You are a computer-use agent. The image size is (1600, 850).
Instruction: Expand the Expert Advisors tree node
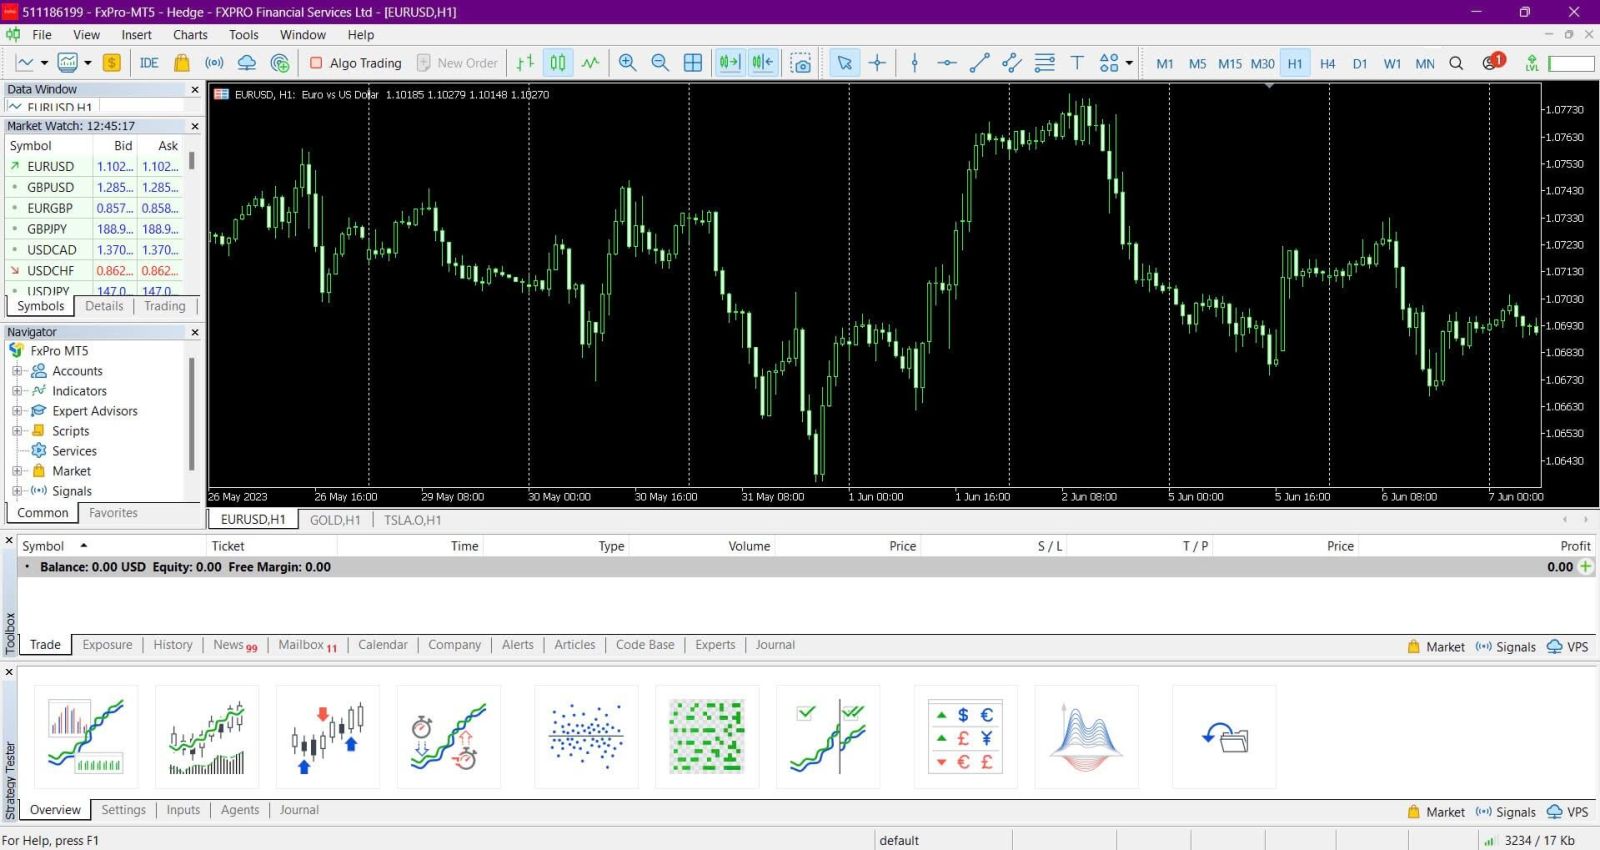(17, 411)
